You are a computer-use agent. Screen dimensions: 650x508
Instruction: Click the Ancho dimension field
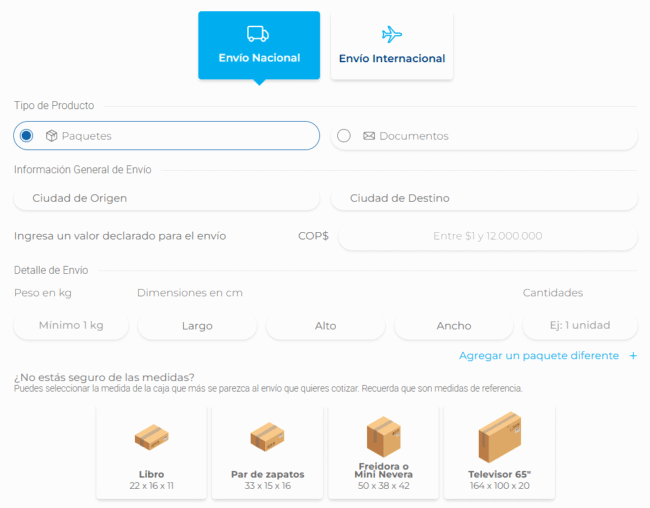(x=454, y=326)
